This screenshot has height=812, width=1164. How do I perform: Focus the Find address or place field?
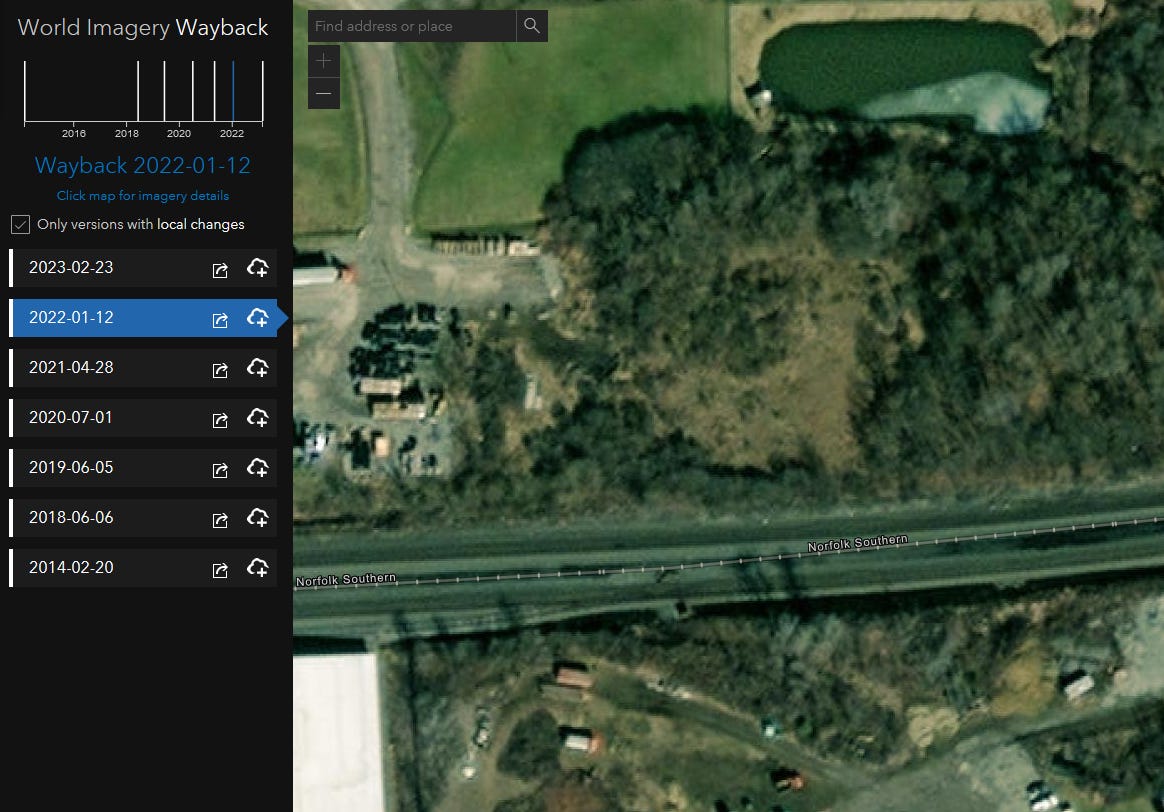click(412, 26)
